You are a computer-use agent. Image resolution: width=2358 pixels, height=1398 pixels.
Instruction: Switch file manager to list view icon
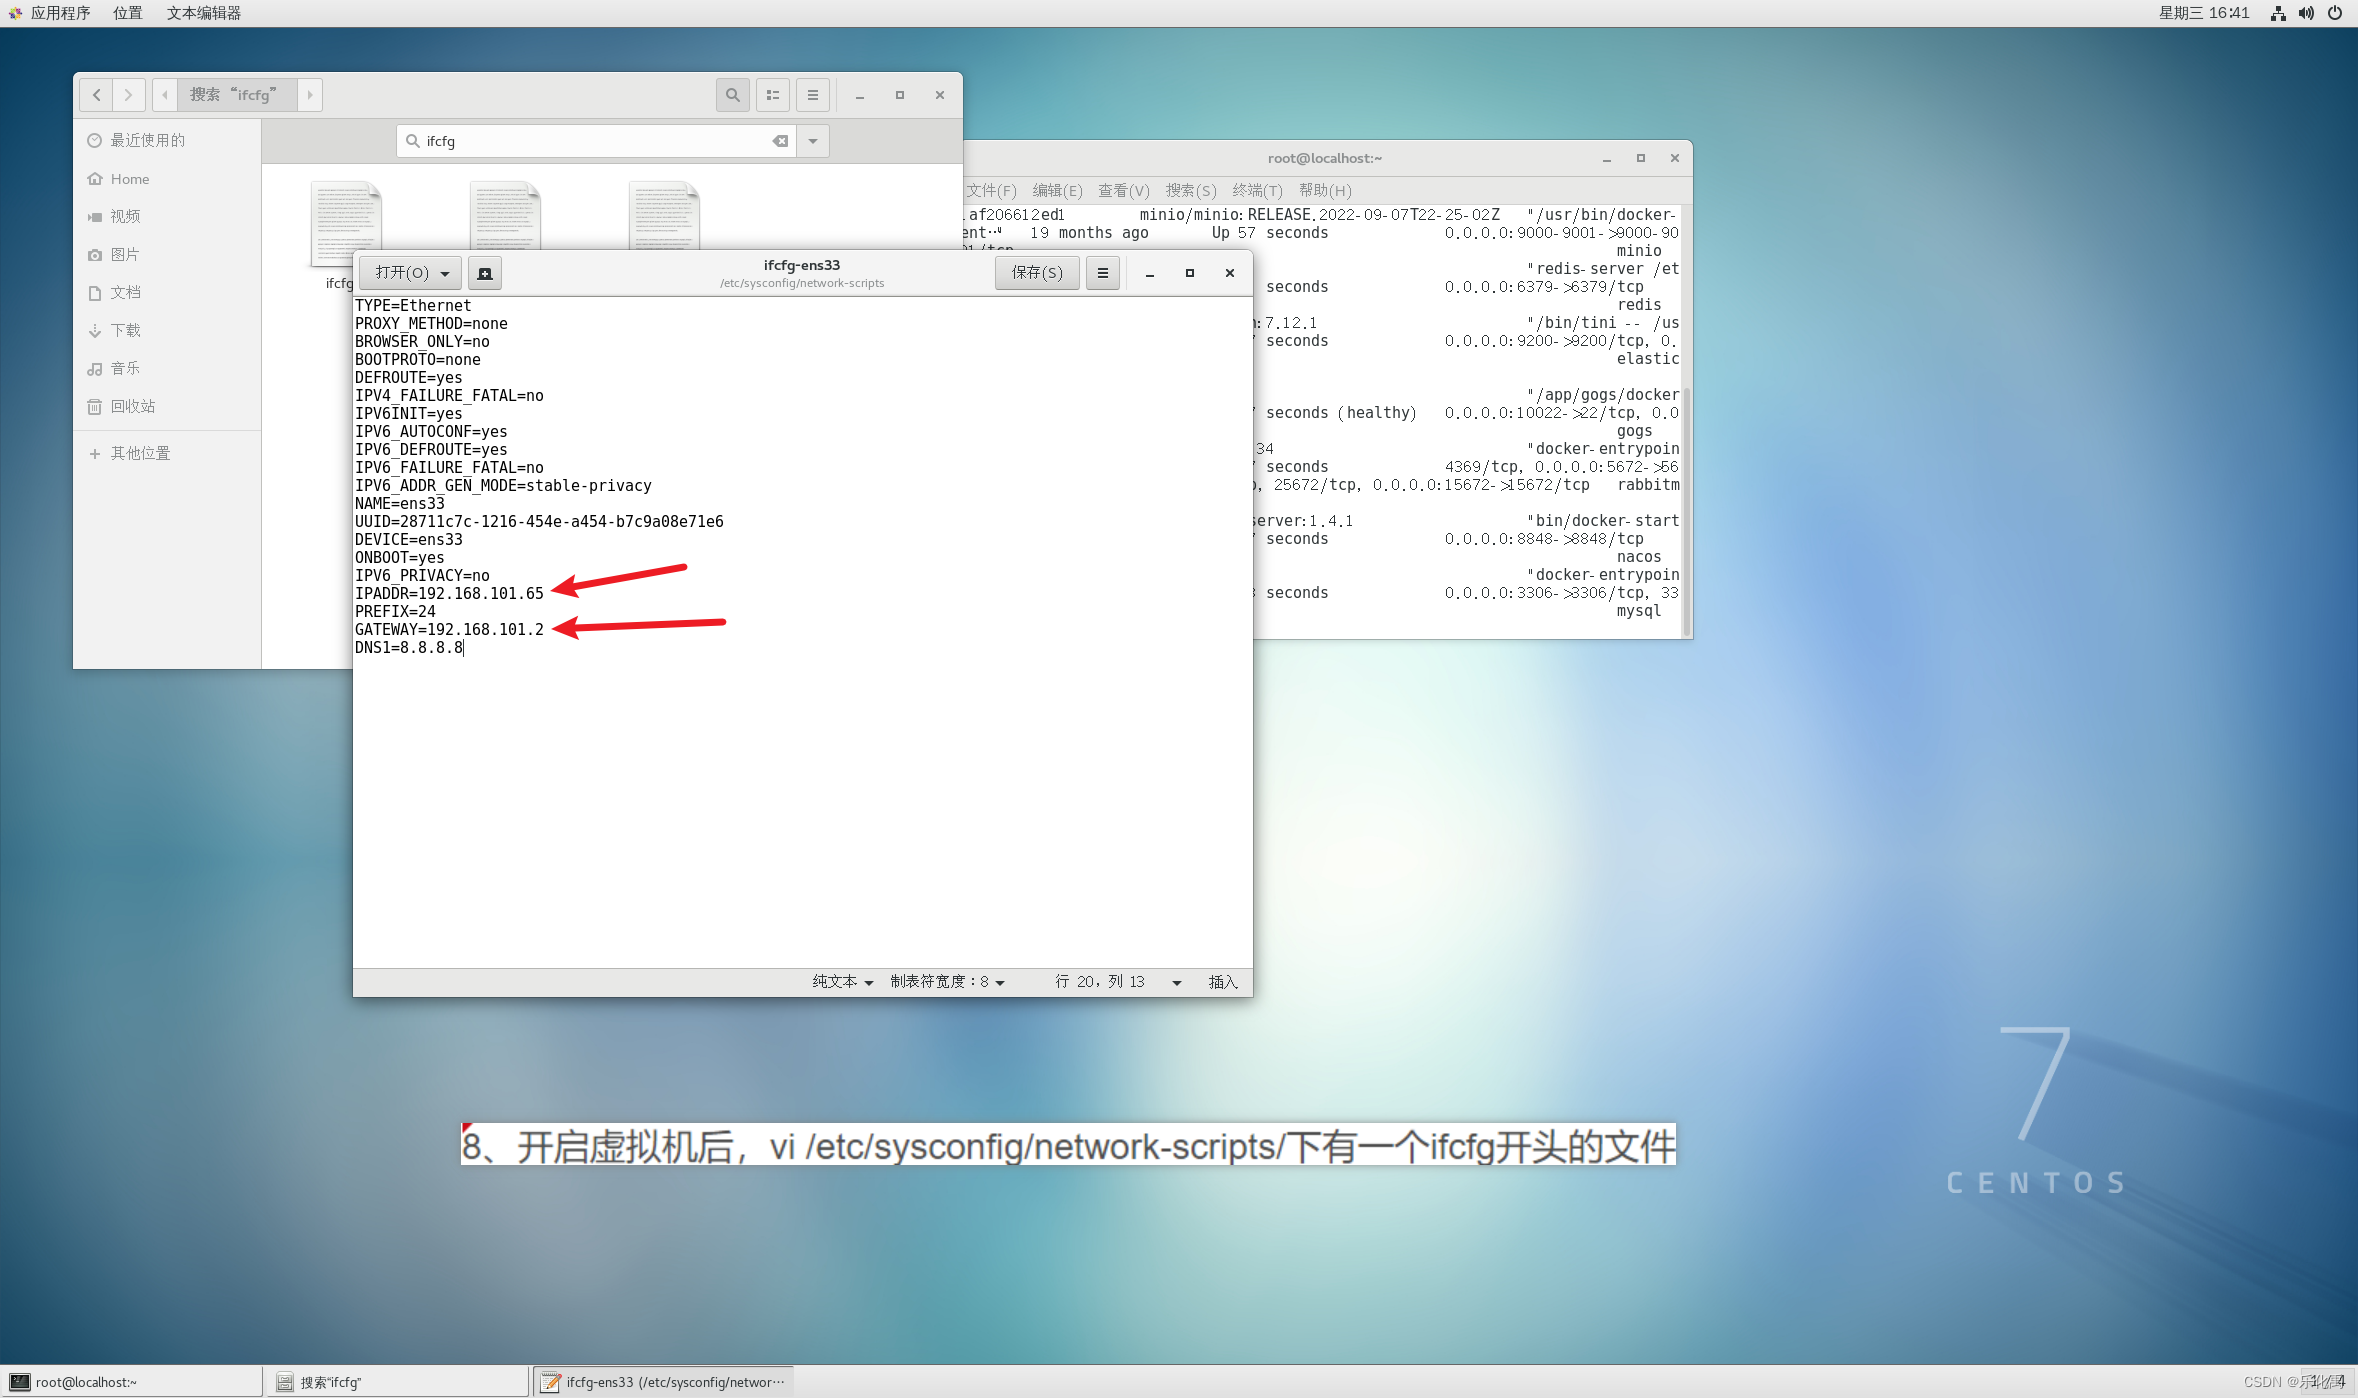coord(772,95)
